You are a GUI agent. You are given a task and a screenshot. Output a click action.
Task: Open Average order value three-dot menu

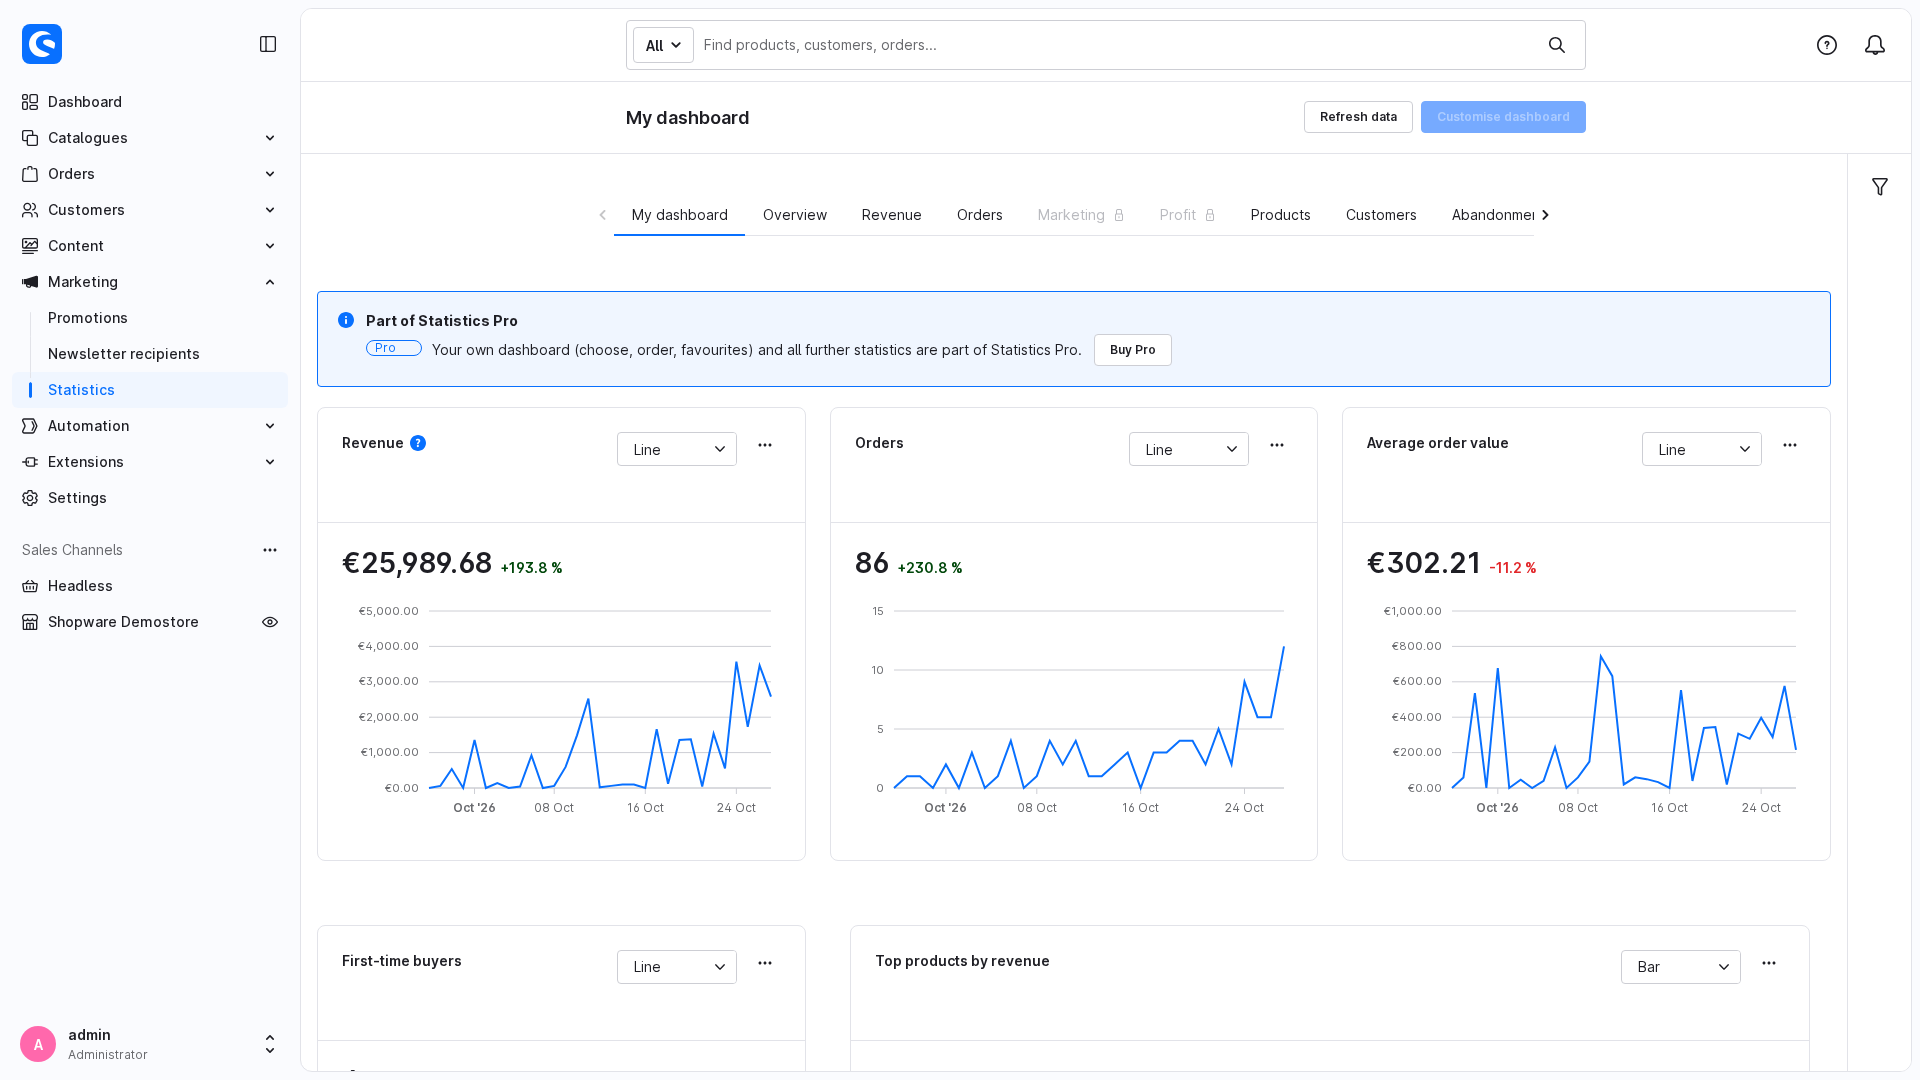pos(1790,445)
